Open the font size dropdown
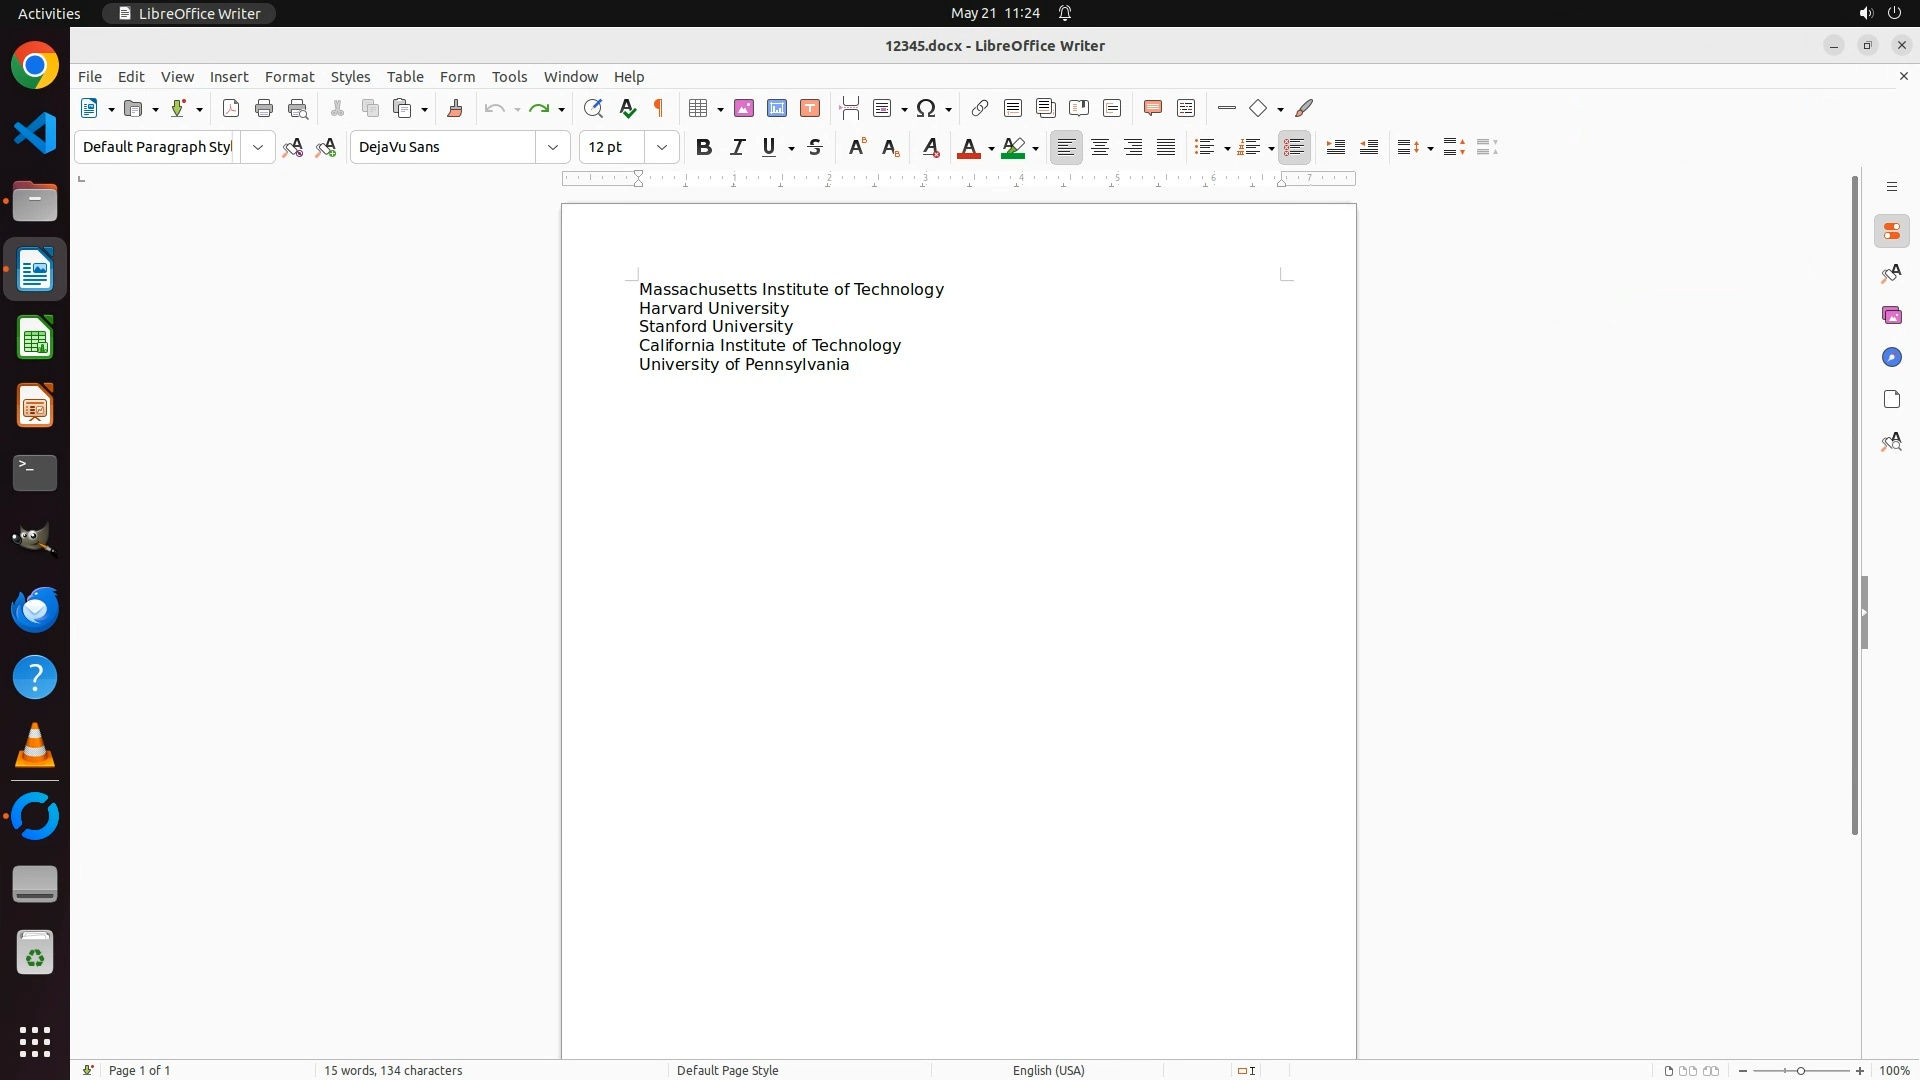 click(662, 147)
